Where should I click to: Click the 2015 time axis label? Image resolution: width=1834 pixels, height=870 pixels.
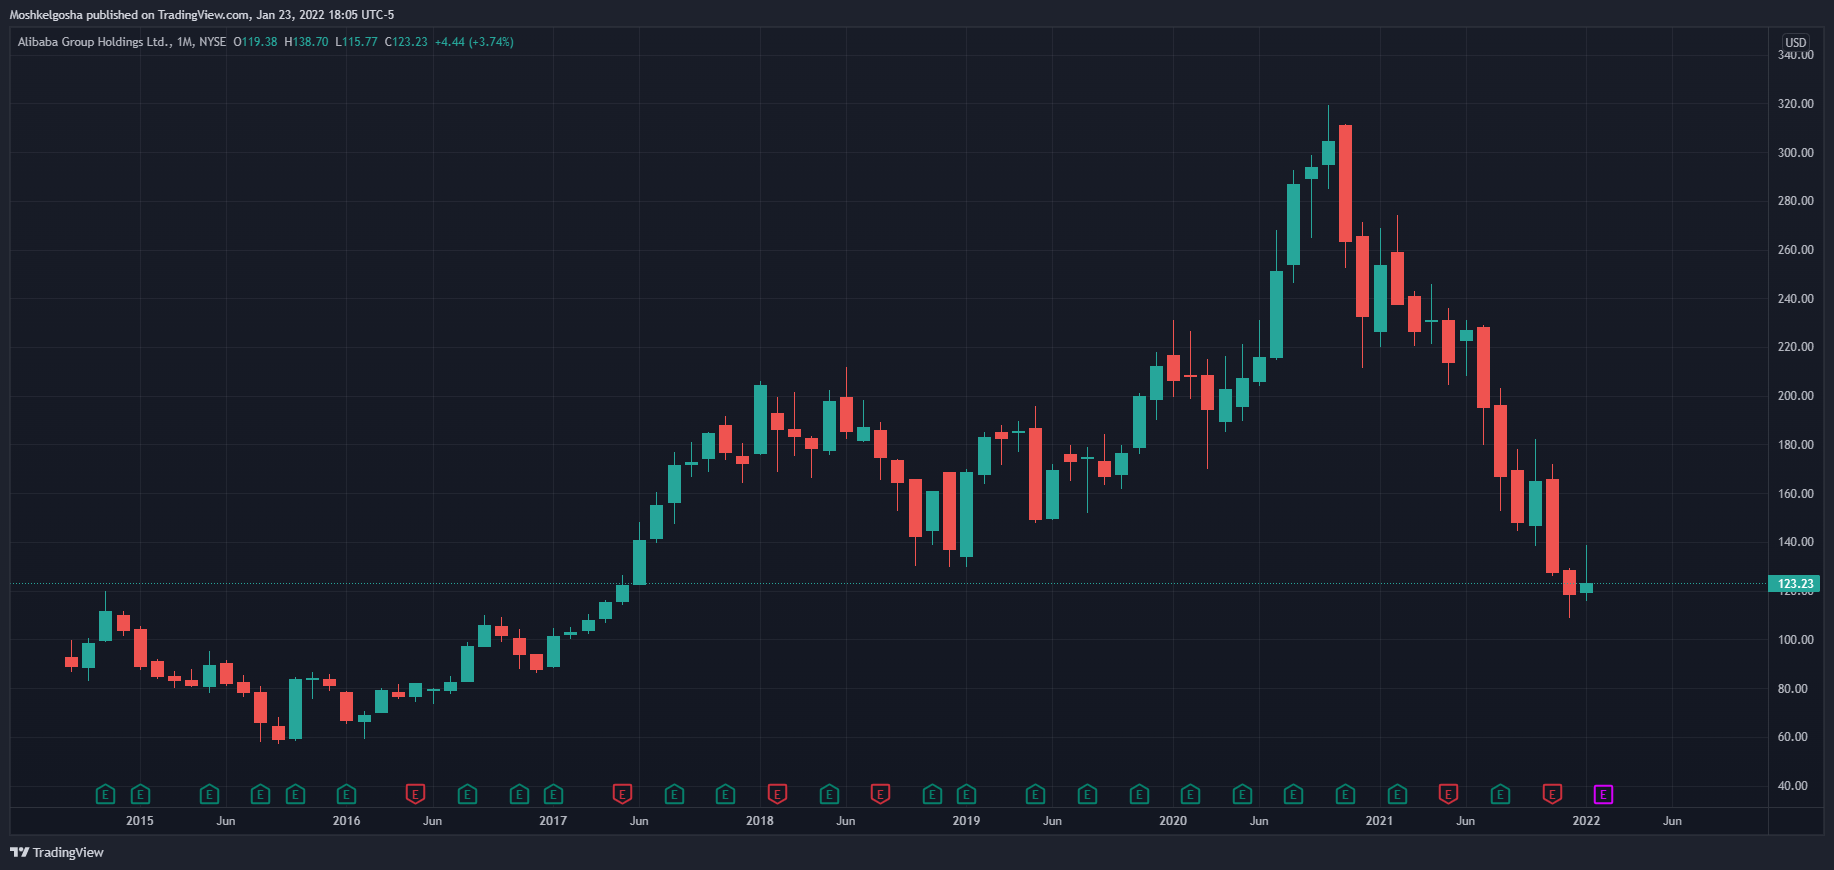pyautogui.click(x=140, y=821)
